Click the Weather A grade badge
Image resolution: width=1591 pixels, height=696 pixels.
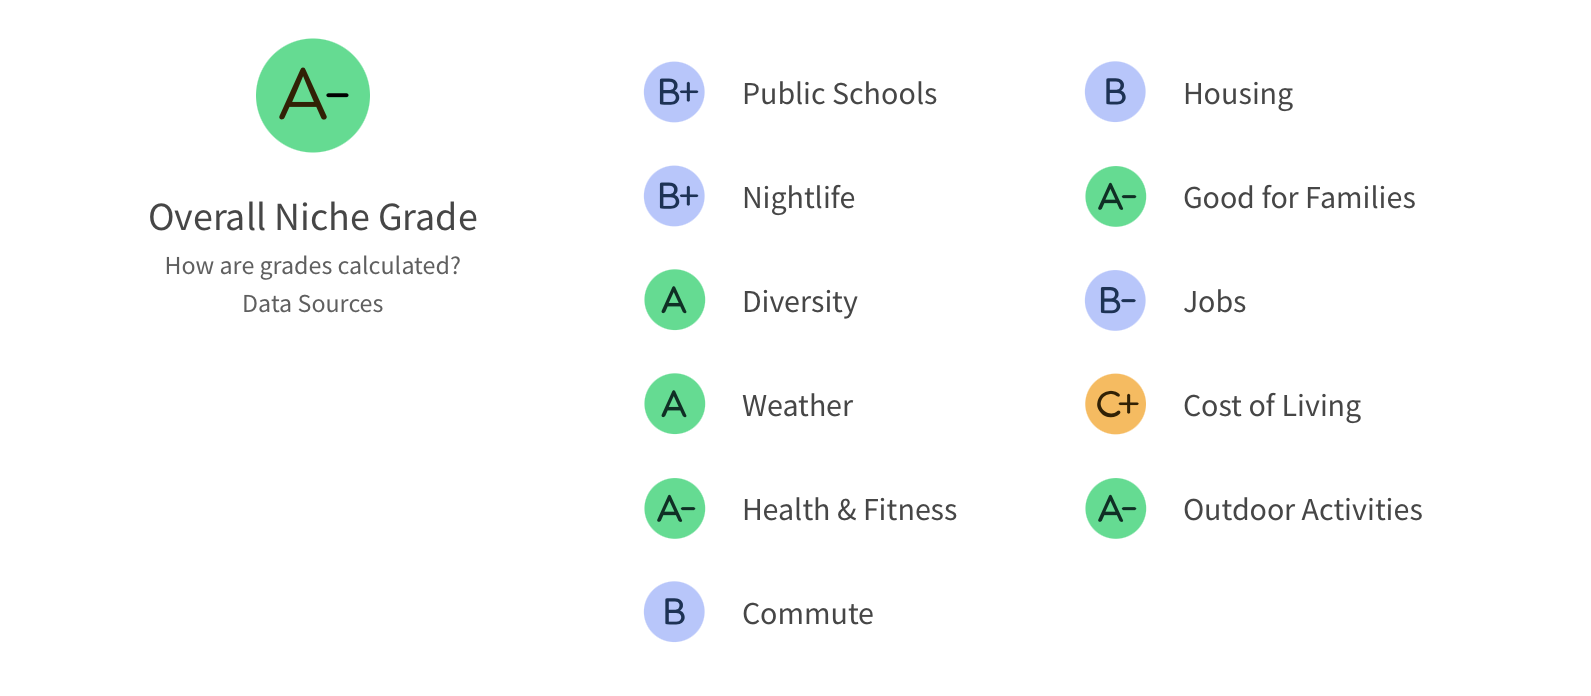click(674, 404)
